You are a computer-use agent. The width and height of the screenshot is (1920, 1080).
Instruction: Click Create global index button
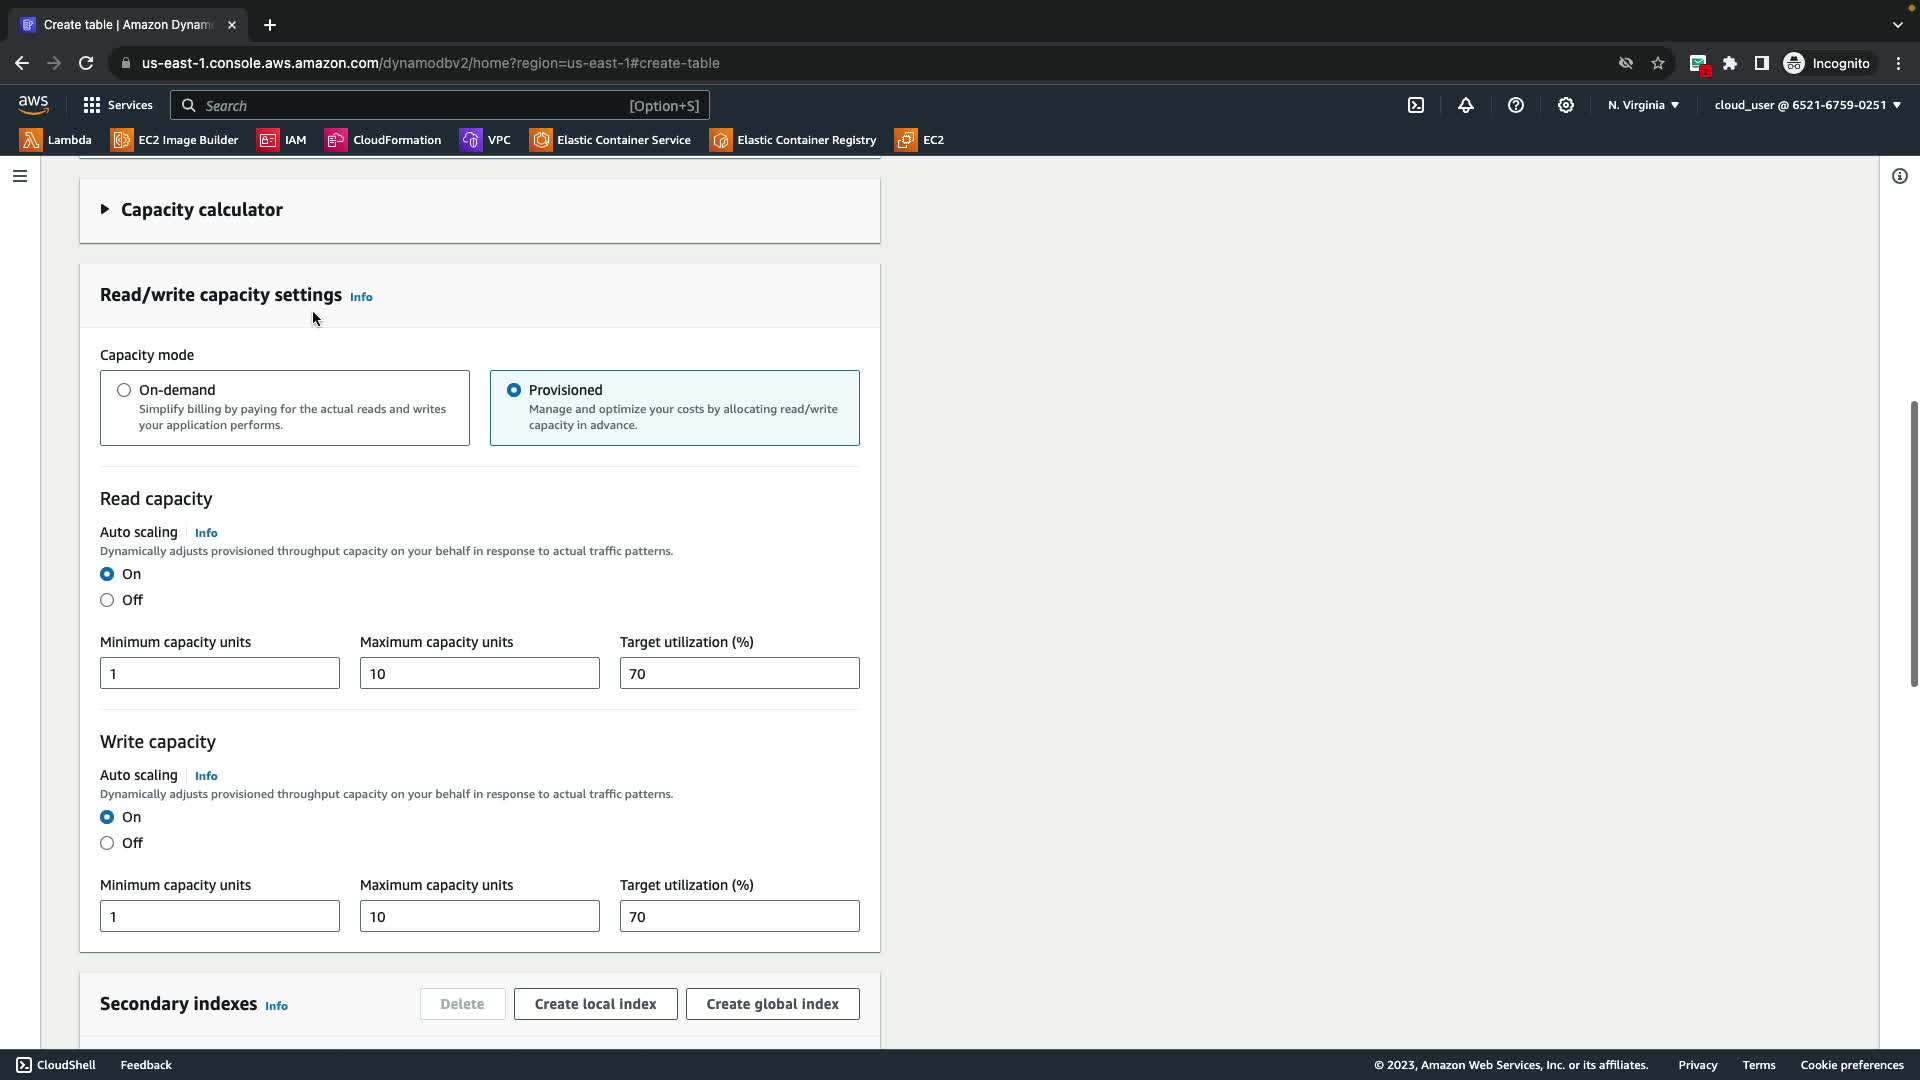pos(772,1004)
